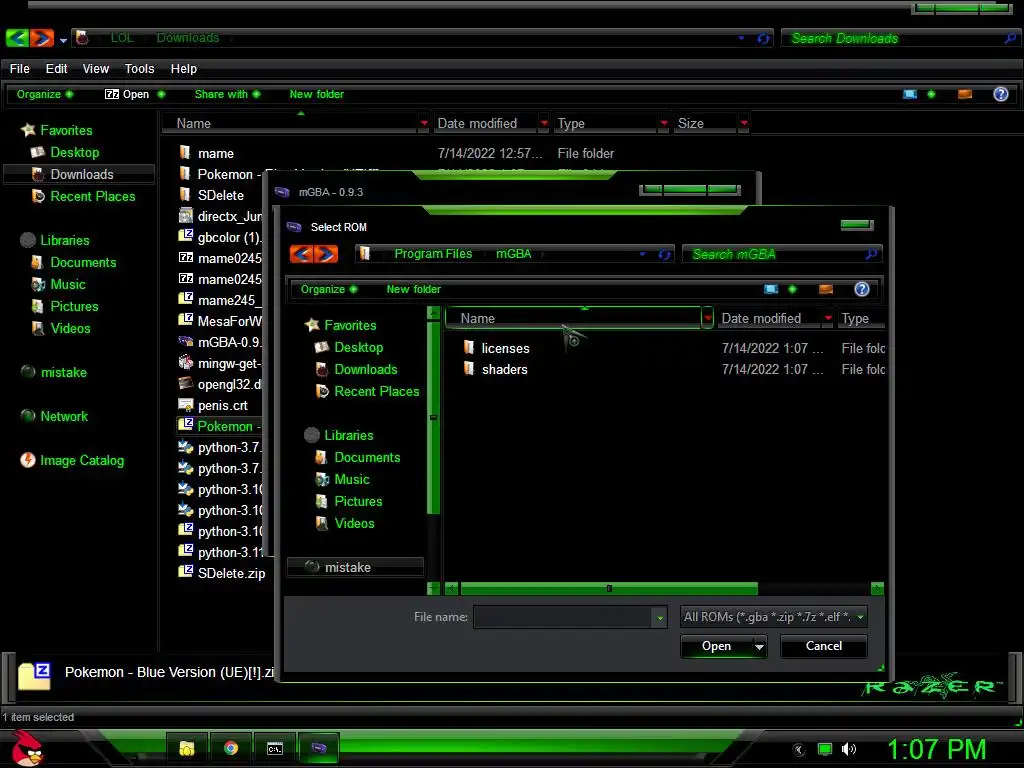
Task: Open the licenses folder
Action: (505, 348)
